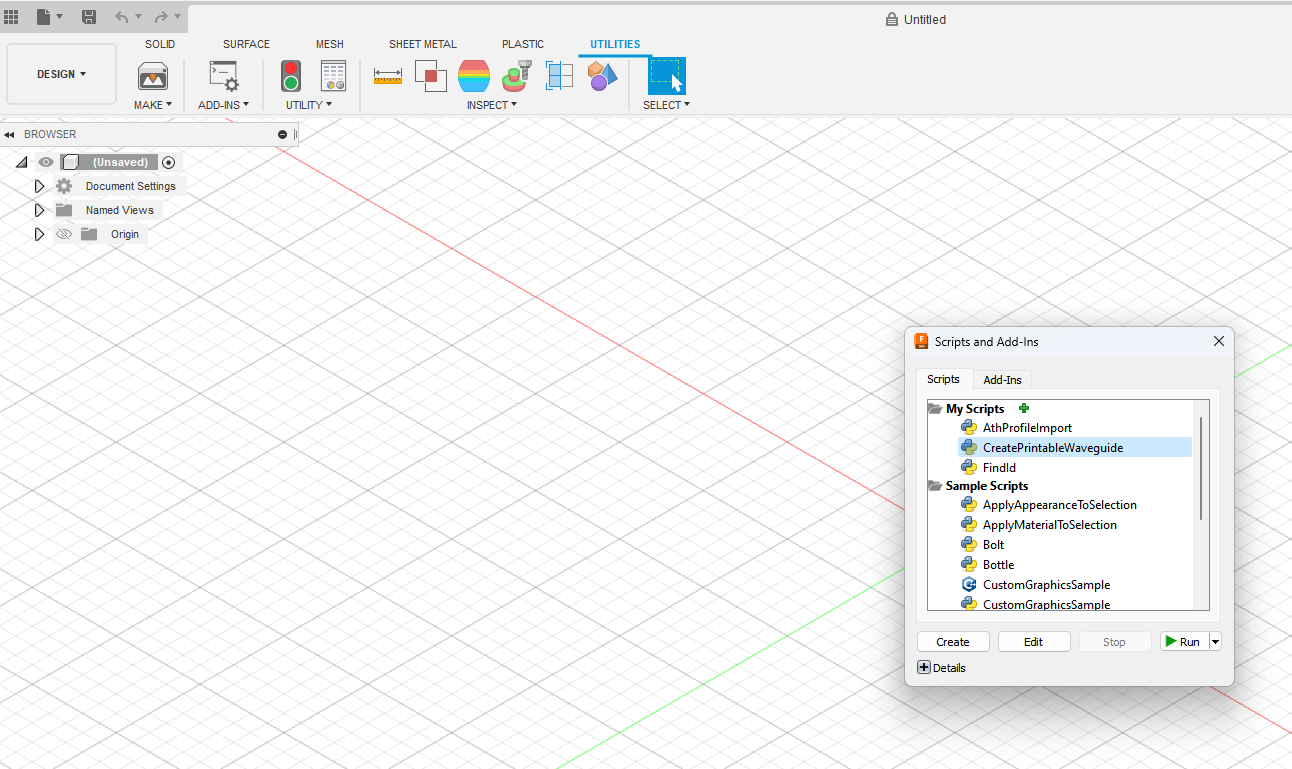Viewport: 1292px width, 769px height.
Task: Click the scripts list scrollbar
Action: [x=1201, y=468]
